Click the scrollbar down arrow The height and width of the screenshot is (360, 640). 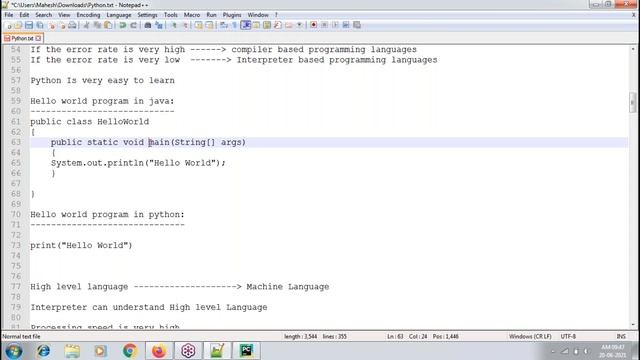coord(633,325)
